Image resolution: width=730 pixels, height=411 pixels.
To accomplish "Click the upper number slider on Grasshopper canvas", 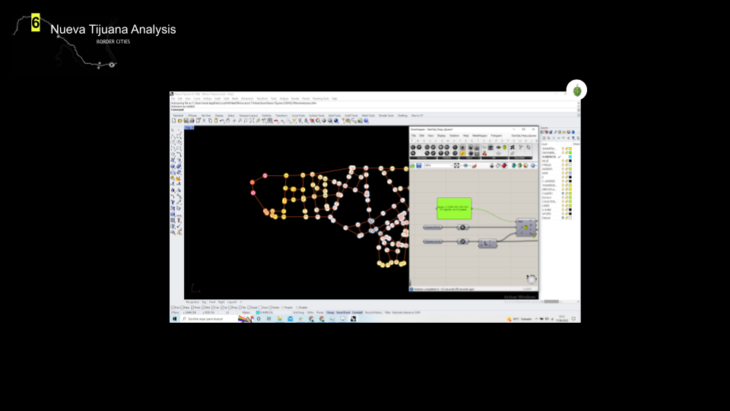I will [x=433, y=228].
